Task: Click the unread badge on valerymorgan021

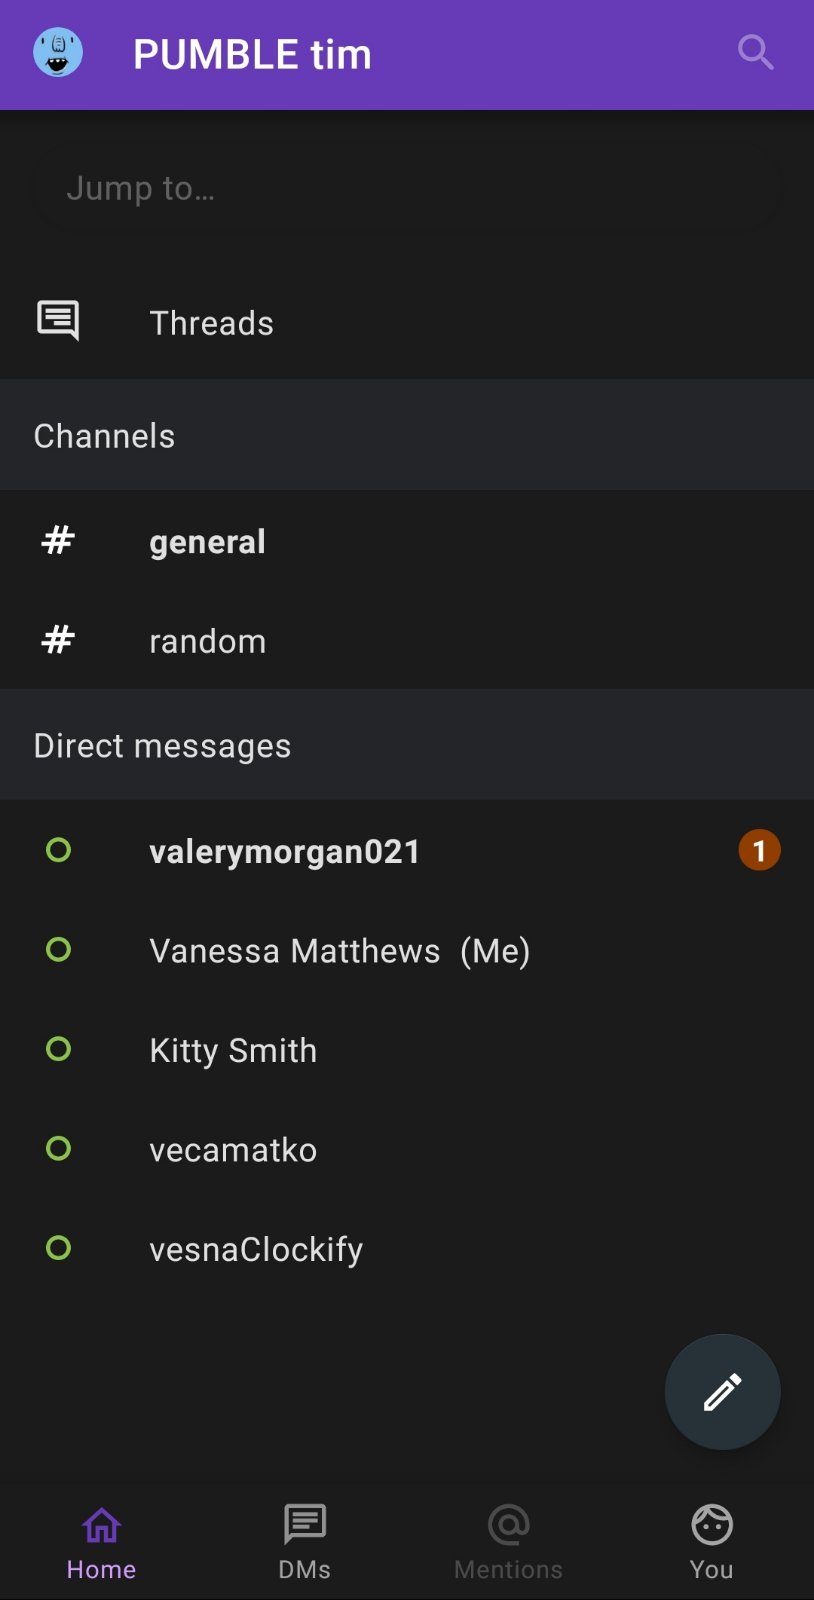Action: pyautogui.click(x=758, y=849)
